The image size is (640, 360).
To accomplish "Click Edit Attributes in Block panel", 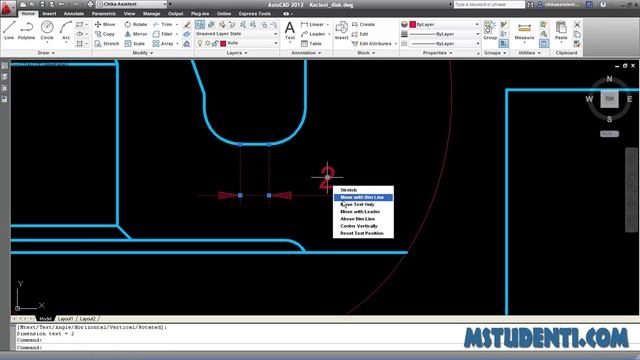I will [x=371, y=43].
